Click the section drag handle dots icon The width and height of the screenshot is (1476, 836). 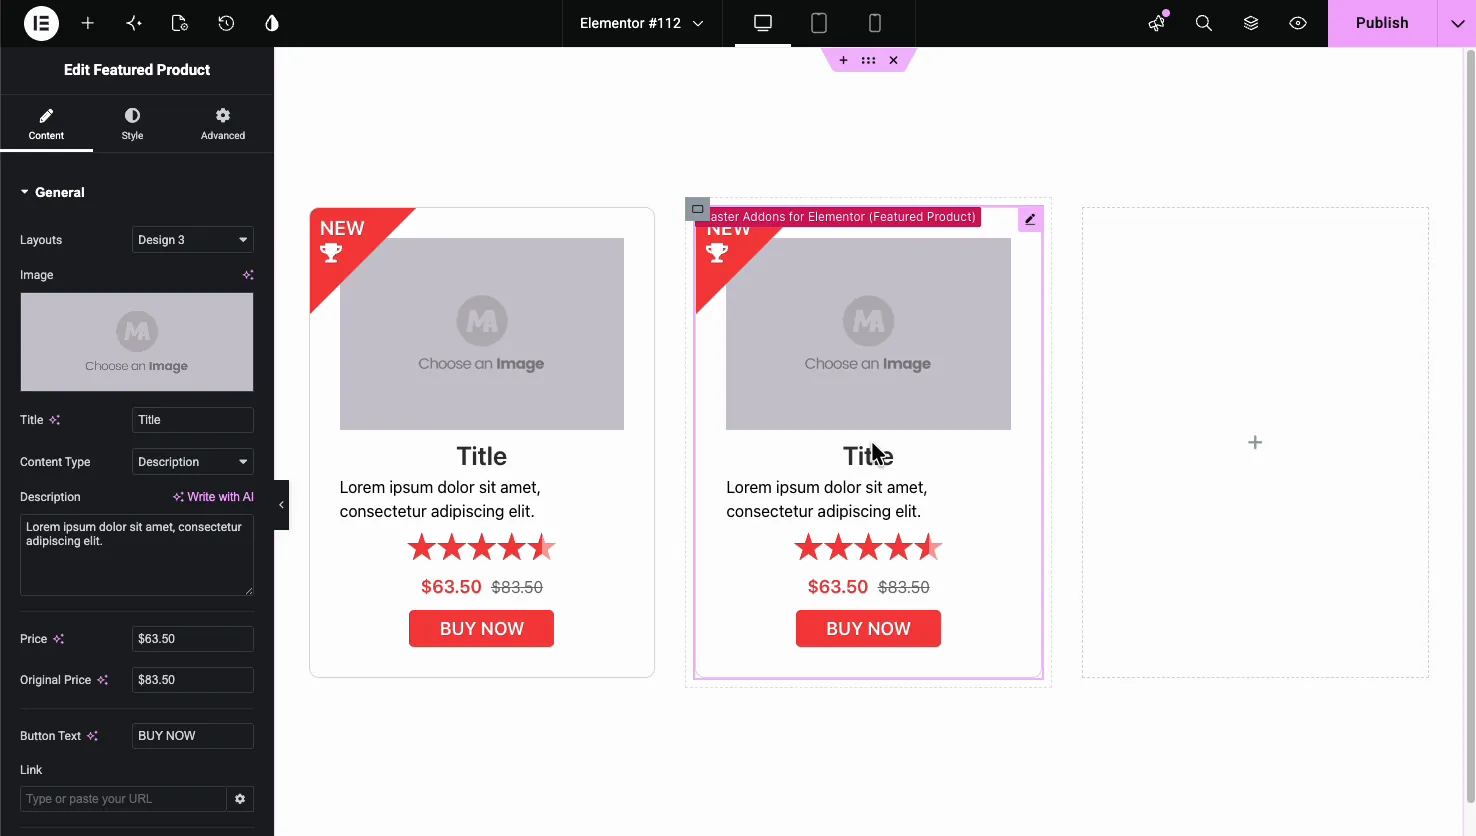tap(868, 60)
